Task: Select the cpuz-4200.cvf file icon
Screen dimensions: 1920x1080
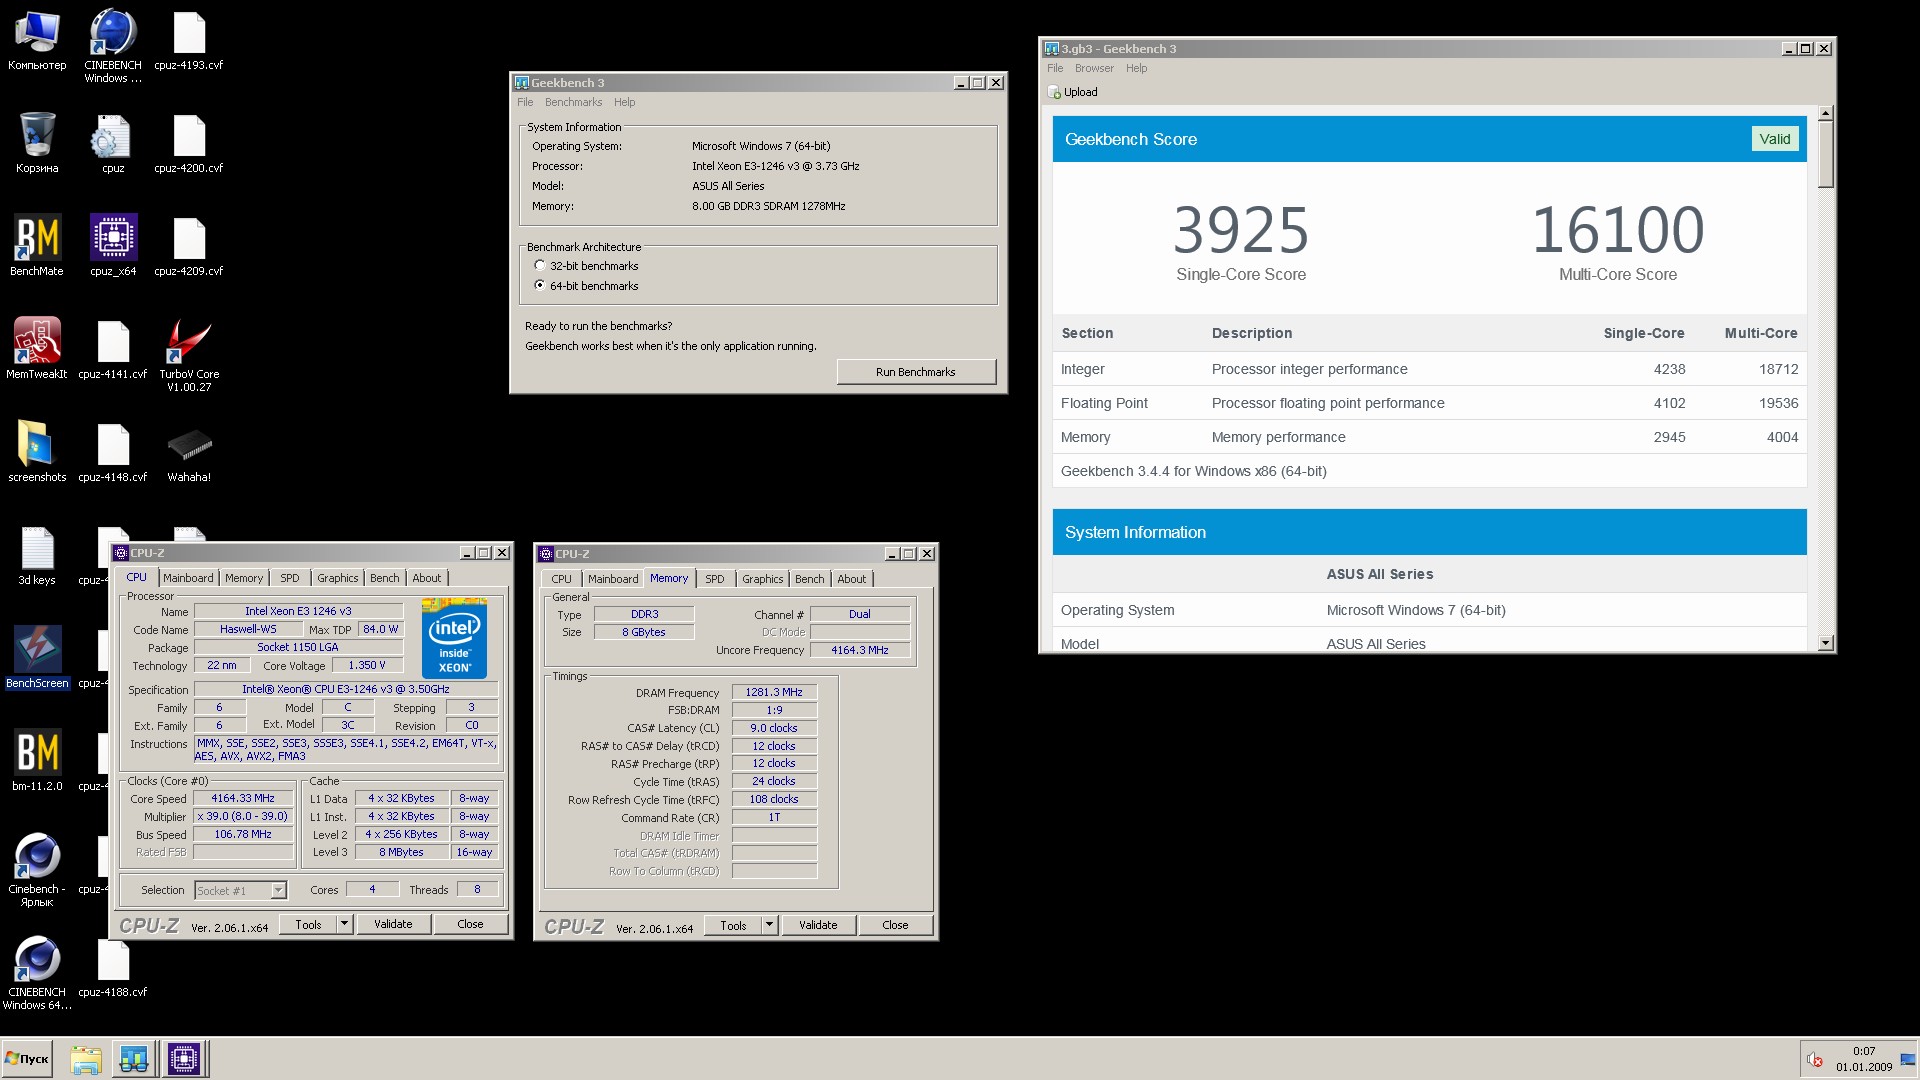Action: click(x=188, y=143)
